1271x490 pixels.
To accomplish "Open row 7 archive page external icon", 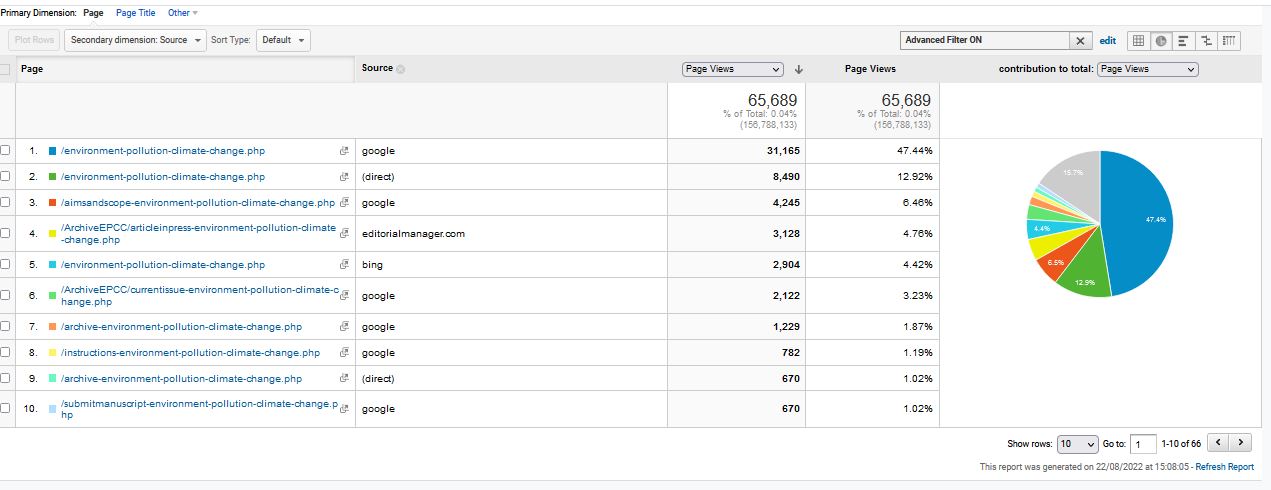I will [x=344, y=327].
